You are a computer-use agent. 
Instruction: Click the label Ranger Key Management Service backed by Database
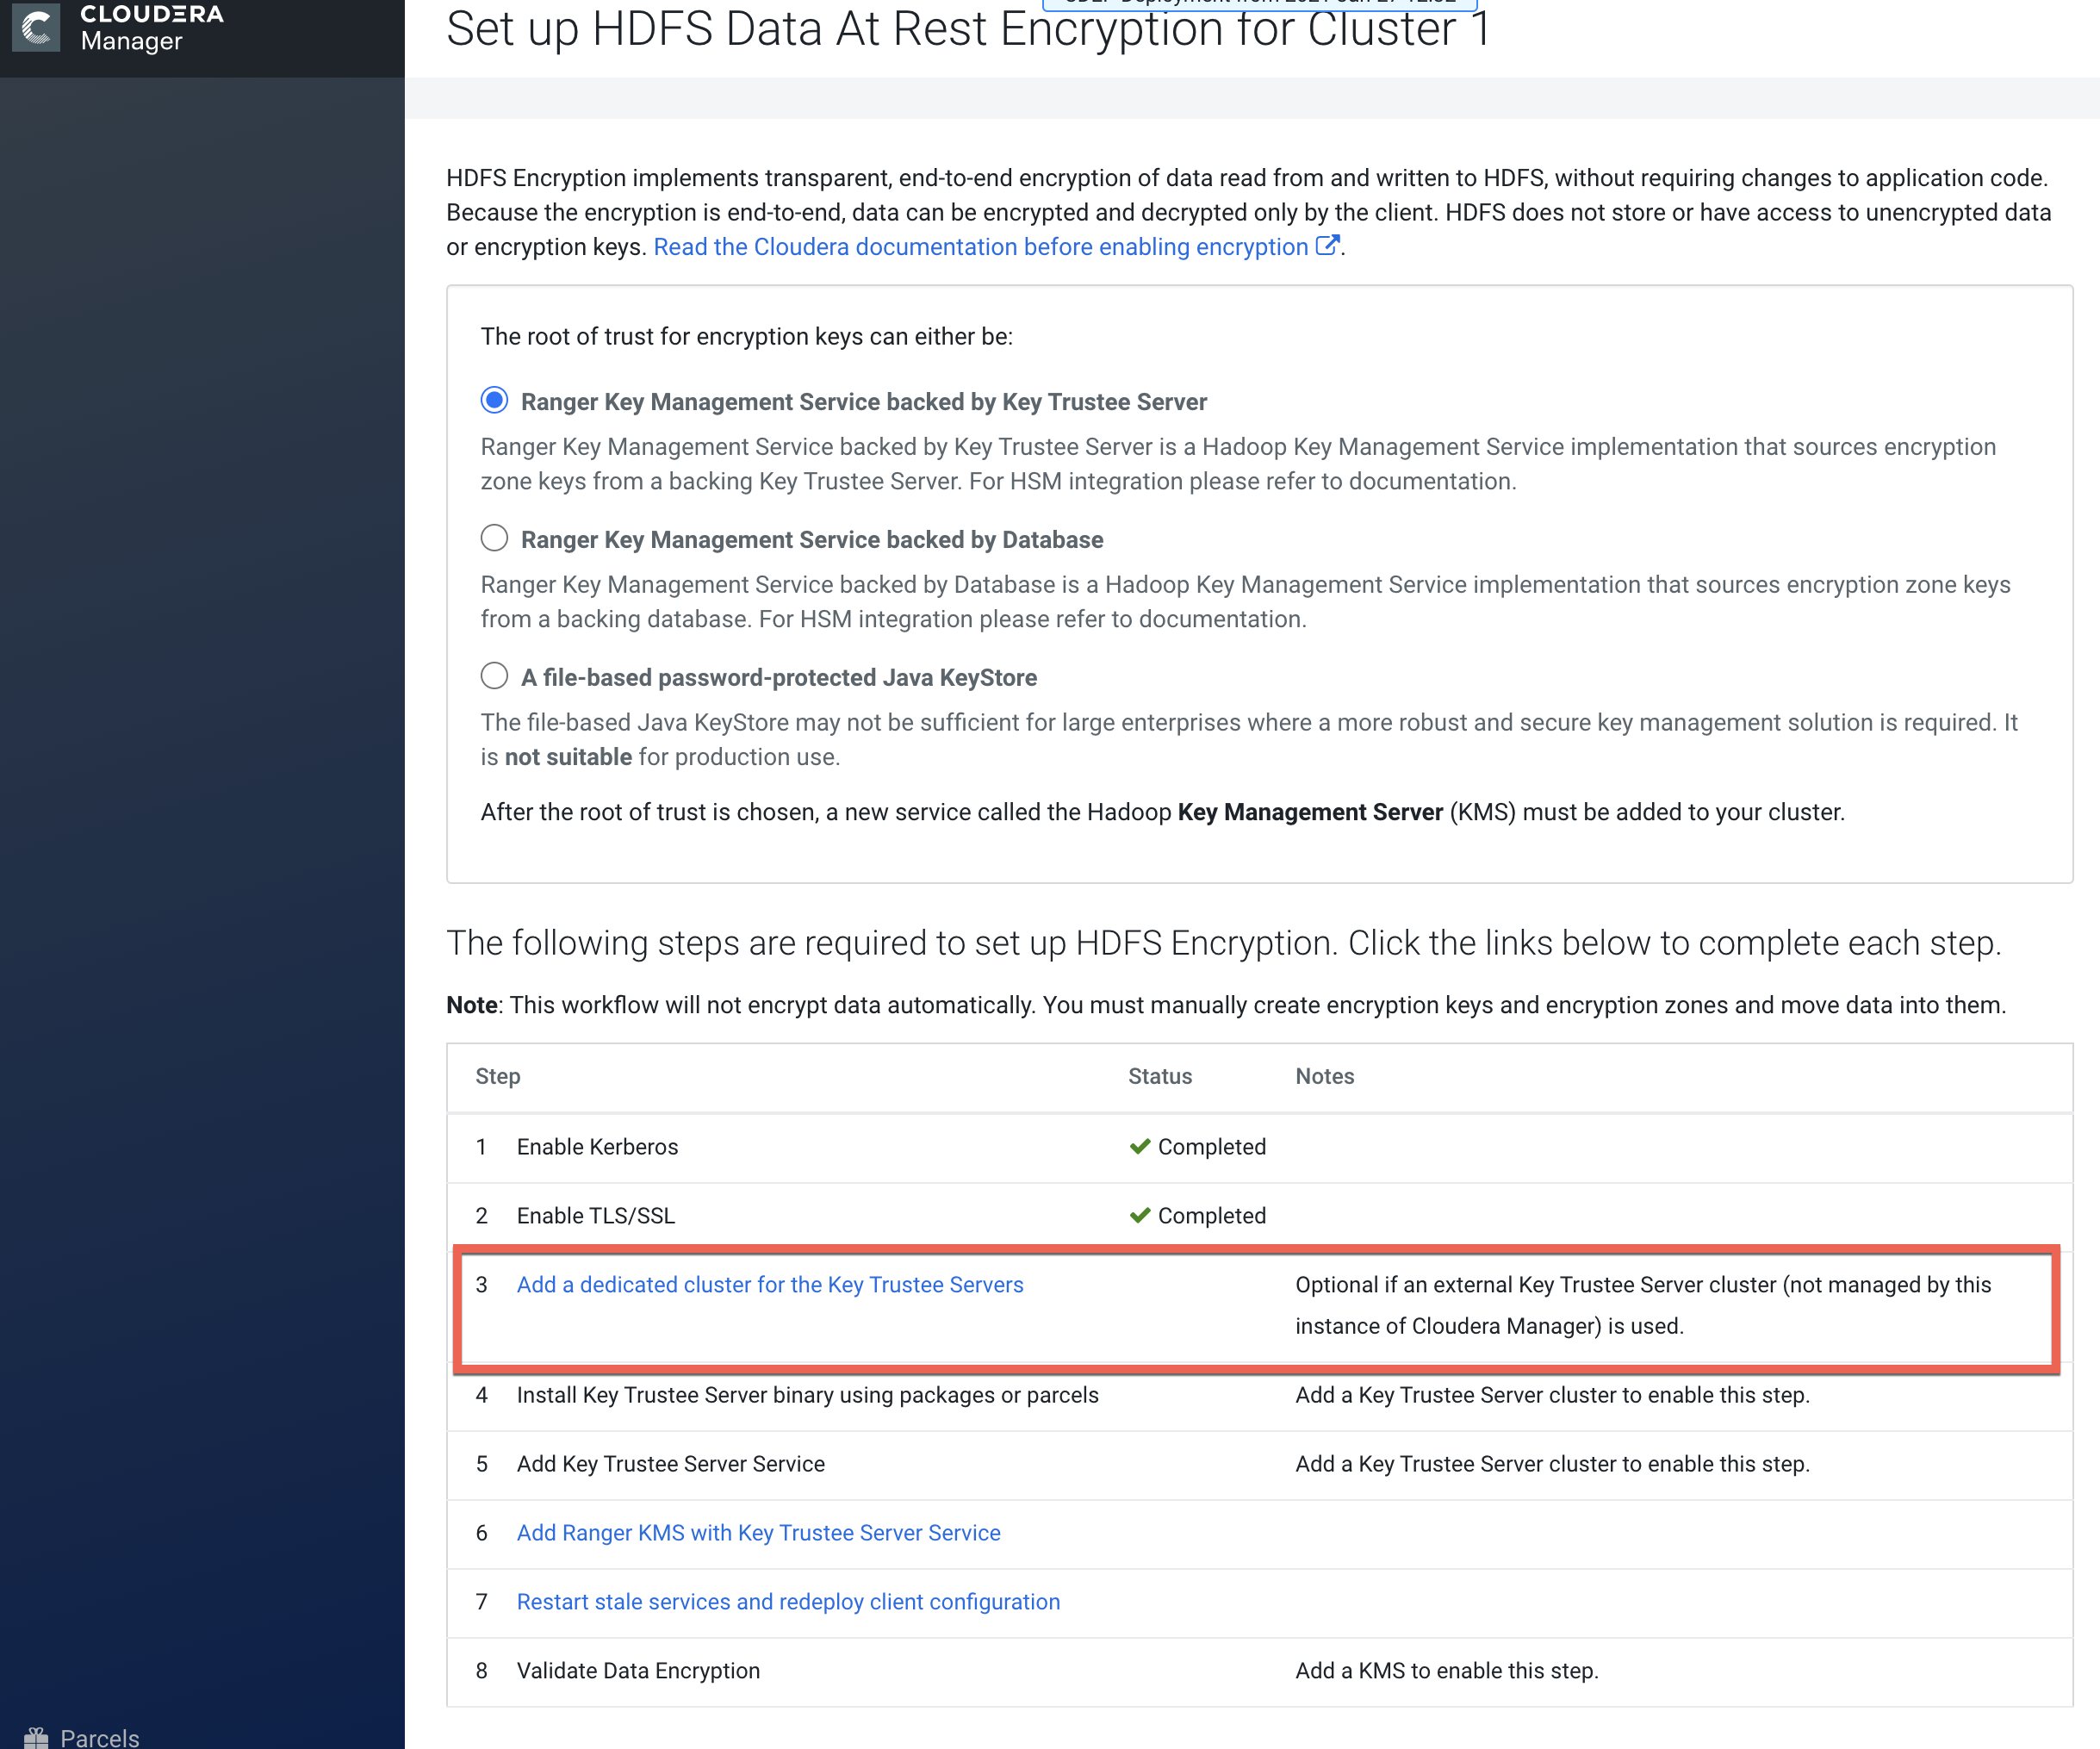[812, 539]
